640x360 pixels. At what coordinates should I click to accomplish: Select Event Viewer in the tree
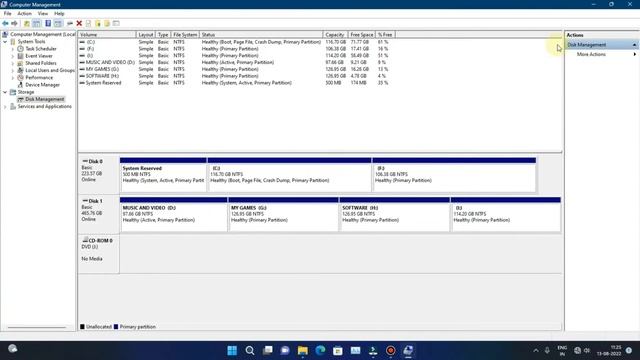pos(39,56)
